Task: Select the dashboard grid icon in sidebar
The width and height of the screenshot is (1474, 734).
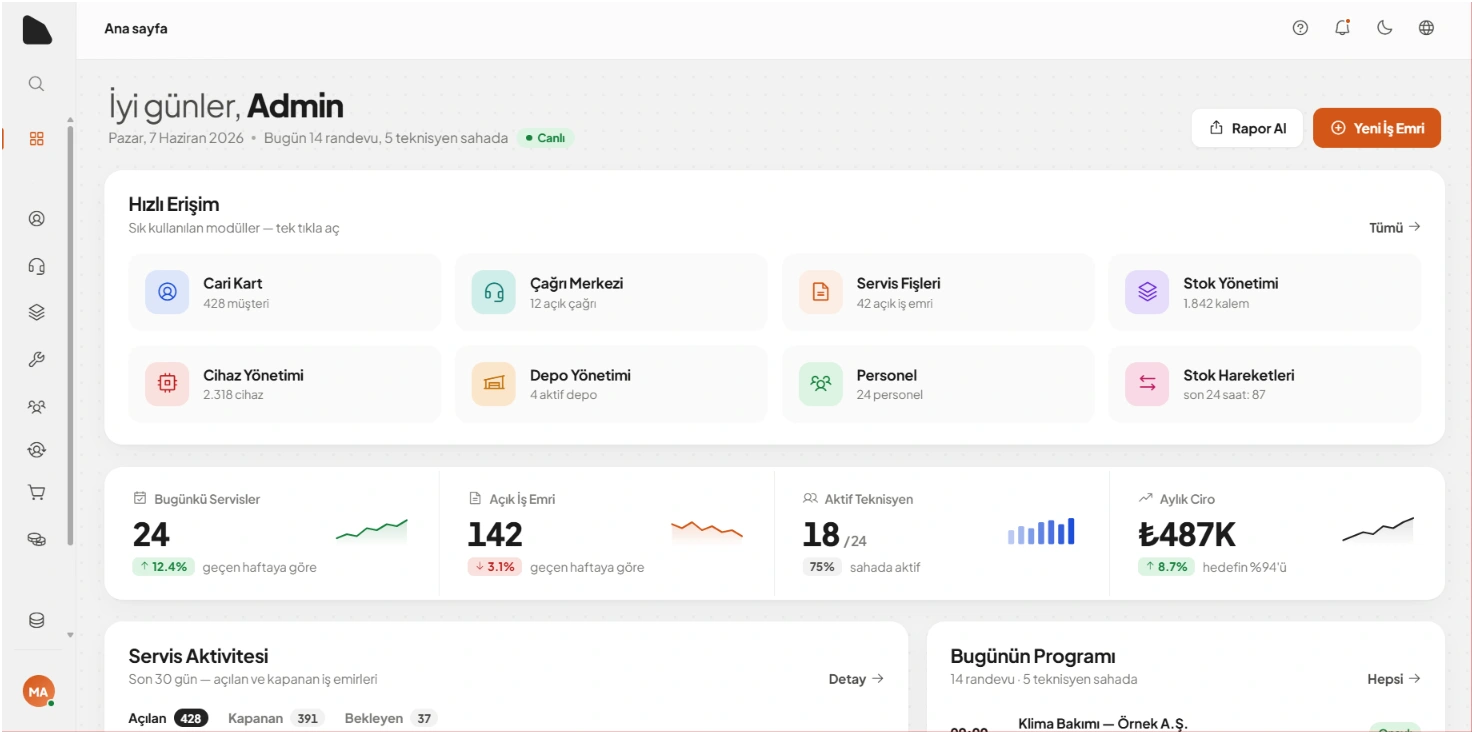Action: pyautogui.click(x=36, y=139)
